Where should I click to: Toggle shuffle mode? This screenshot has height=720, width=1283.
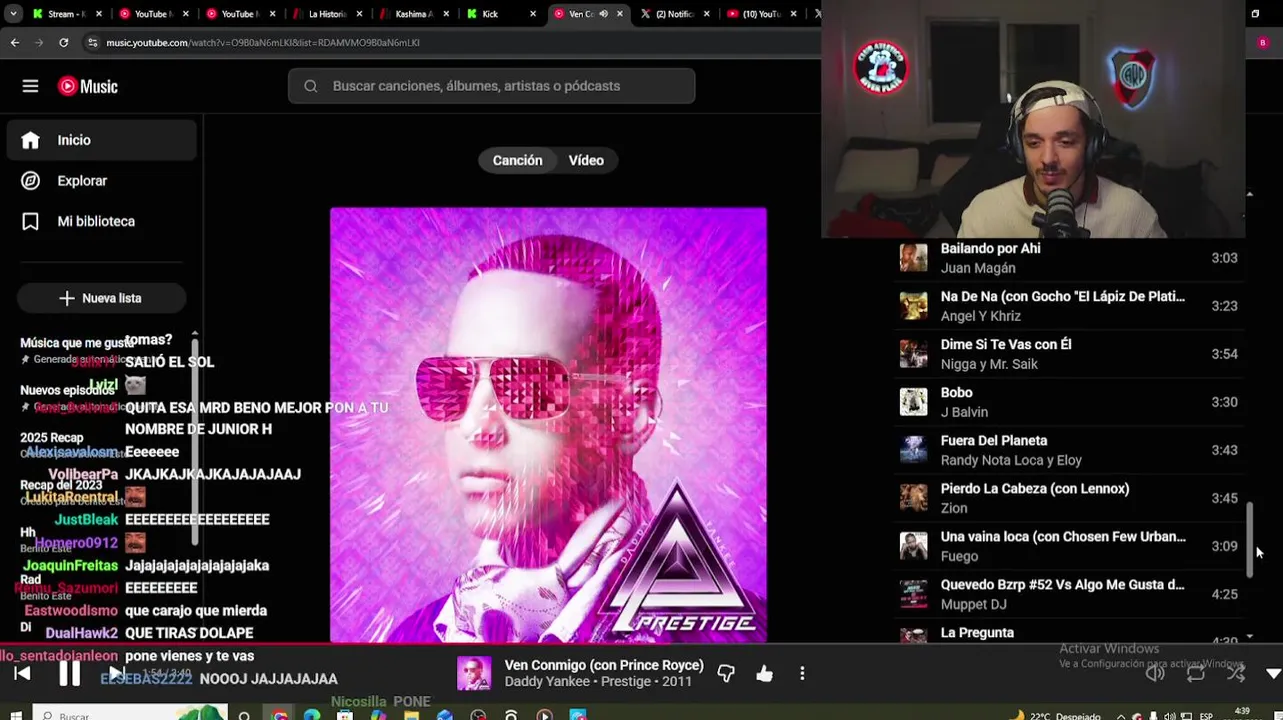[1236, 674]
